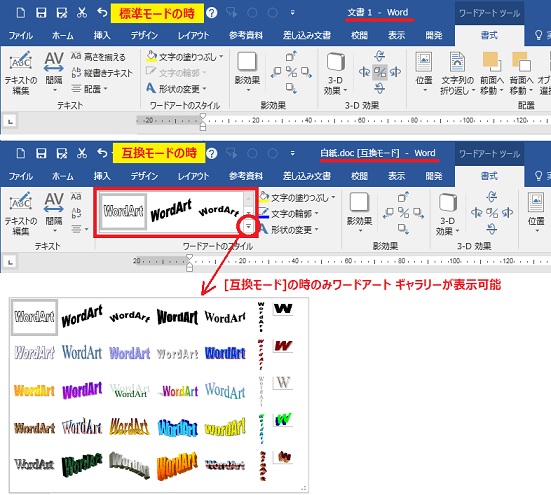This screenshot has height=495, width=551.
Task: Toggle 3-D on/off center button in standard-mode ribbon
Action: [x=380, y=72]
